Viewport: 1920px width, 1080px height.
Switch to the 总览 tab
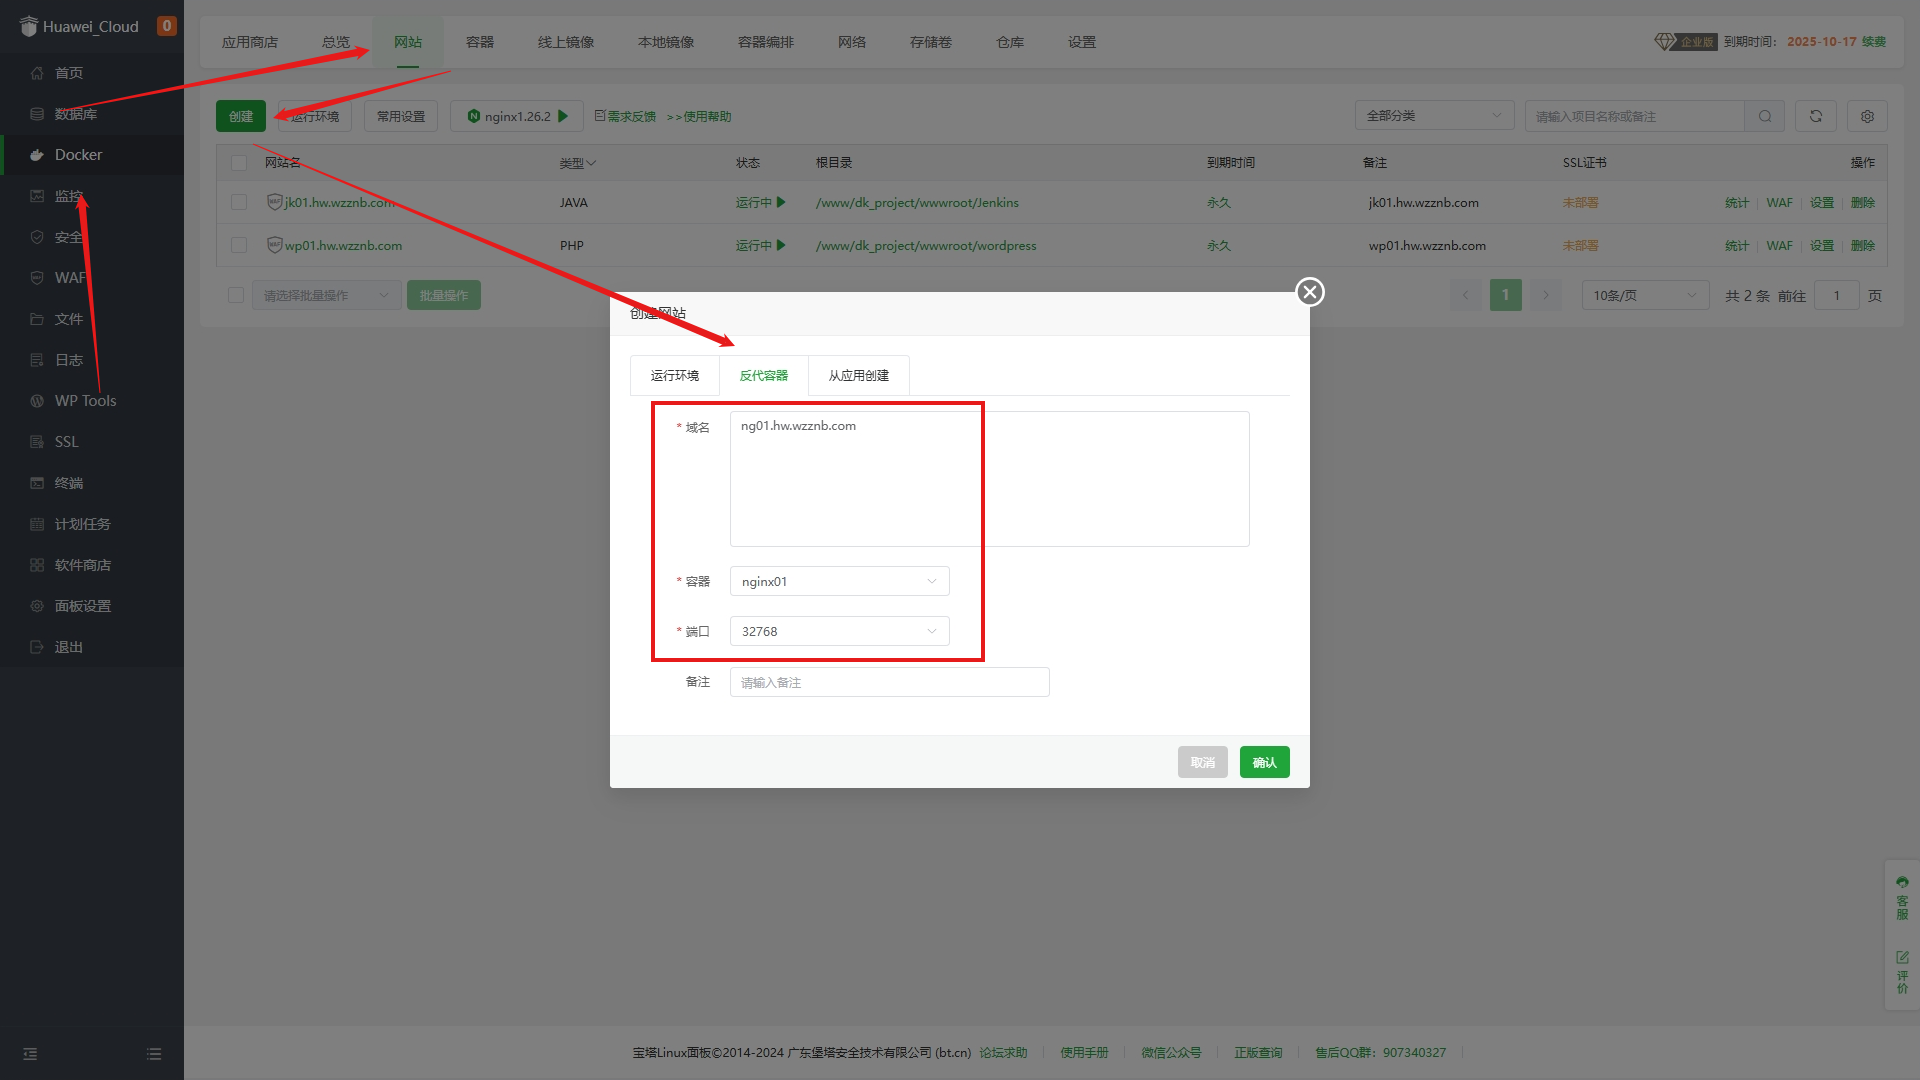point(336,42)
